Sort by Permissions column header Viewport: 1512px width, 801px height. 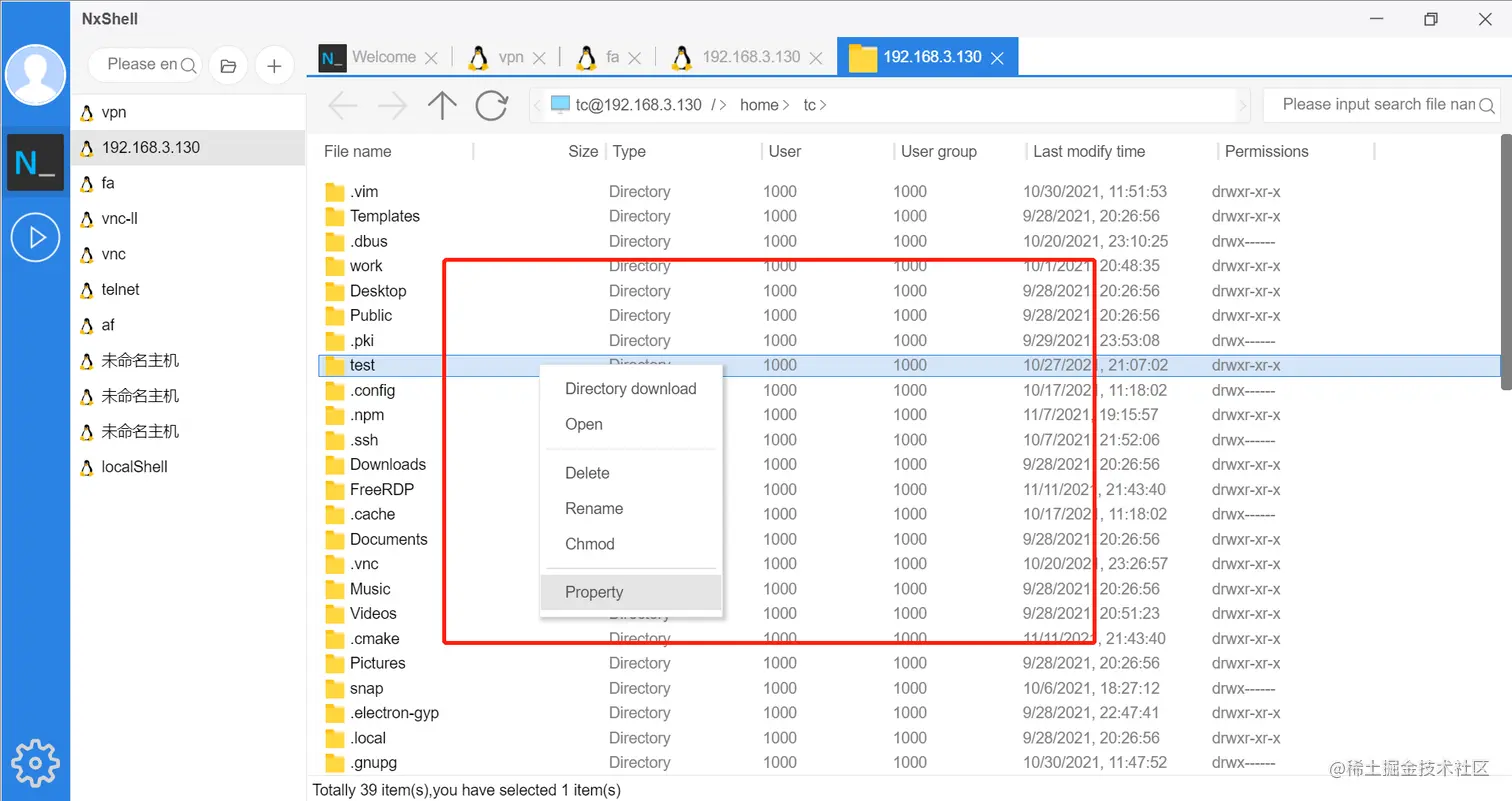pos(1267,152)
